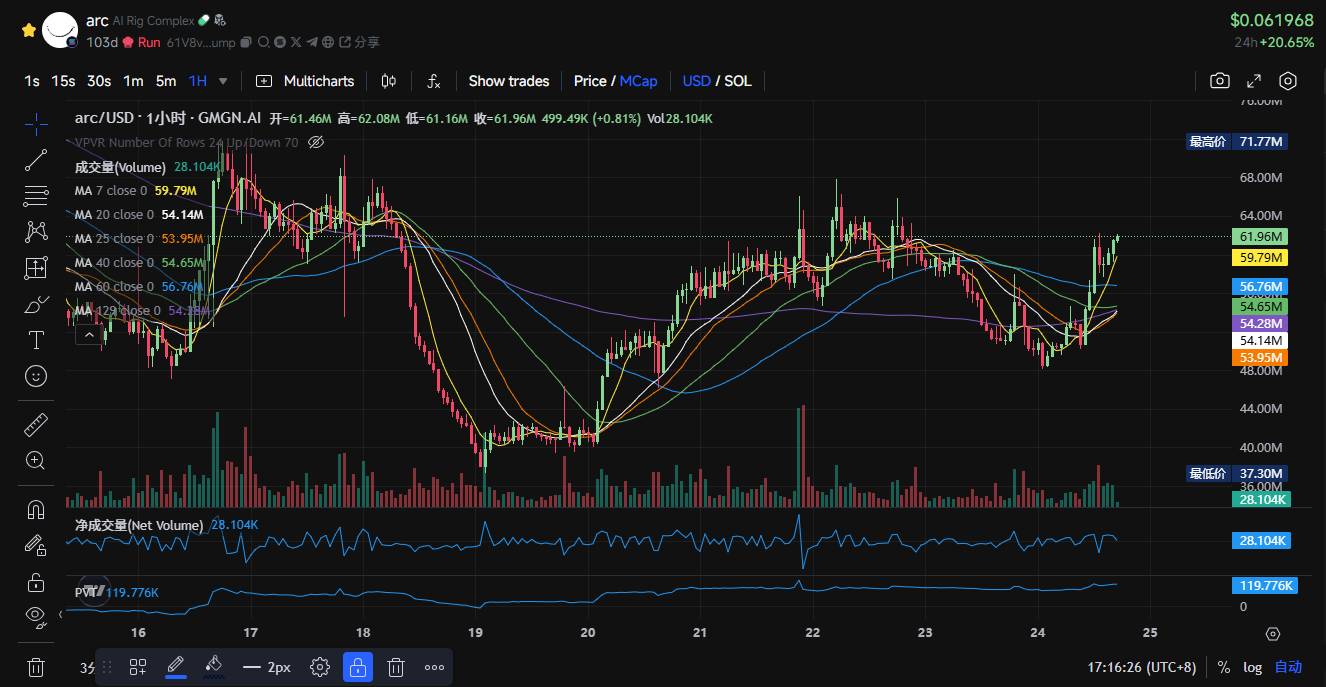Collapse the indicator legend chevron
The image size is (1326, 687).
(x=90, y=335)
